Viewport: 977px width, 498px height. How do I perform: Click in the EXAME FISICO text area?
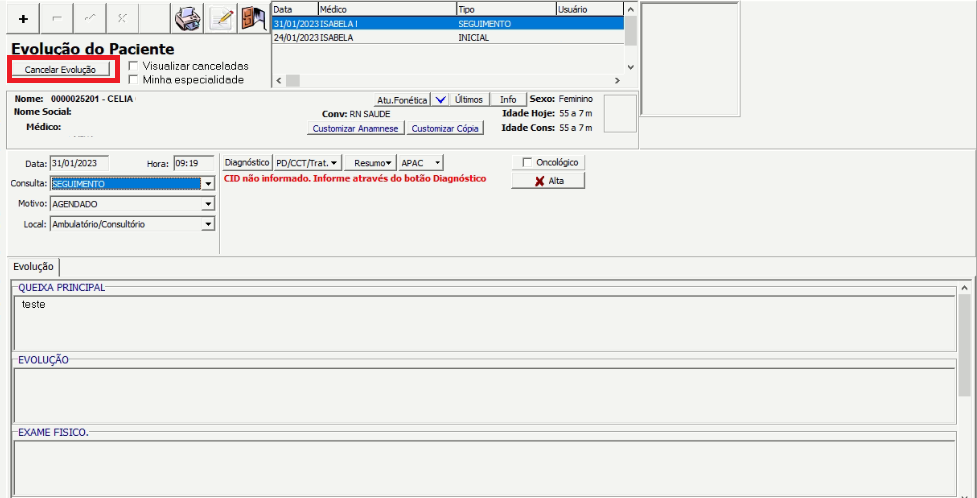(485, 469)
